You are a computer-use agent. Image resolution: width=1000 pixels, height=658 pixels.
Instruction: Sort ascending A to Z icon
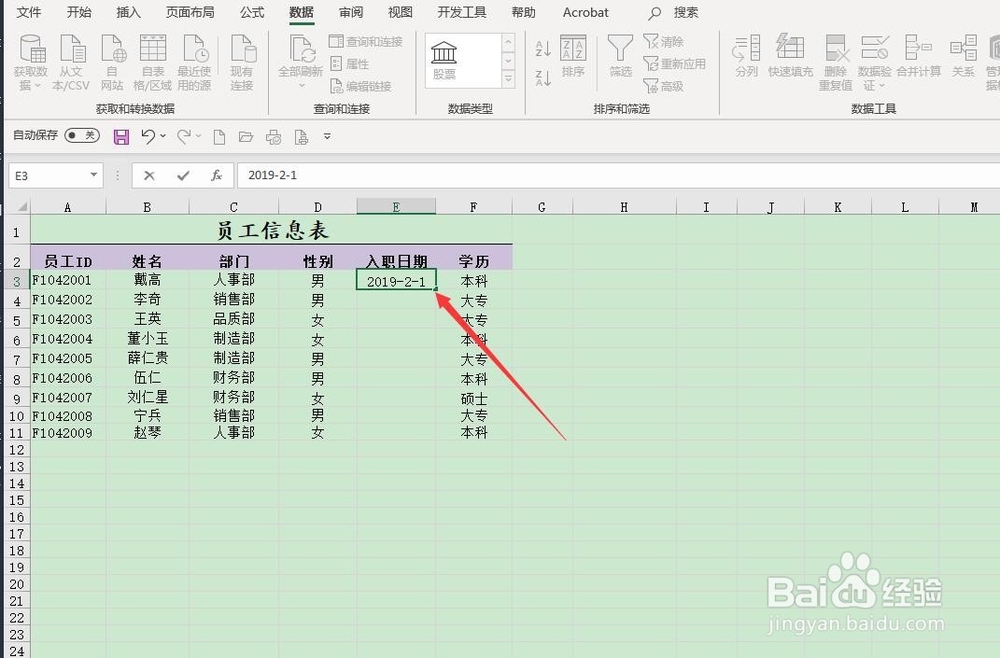tap(543, 48)
